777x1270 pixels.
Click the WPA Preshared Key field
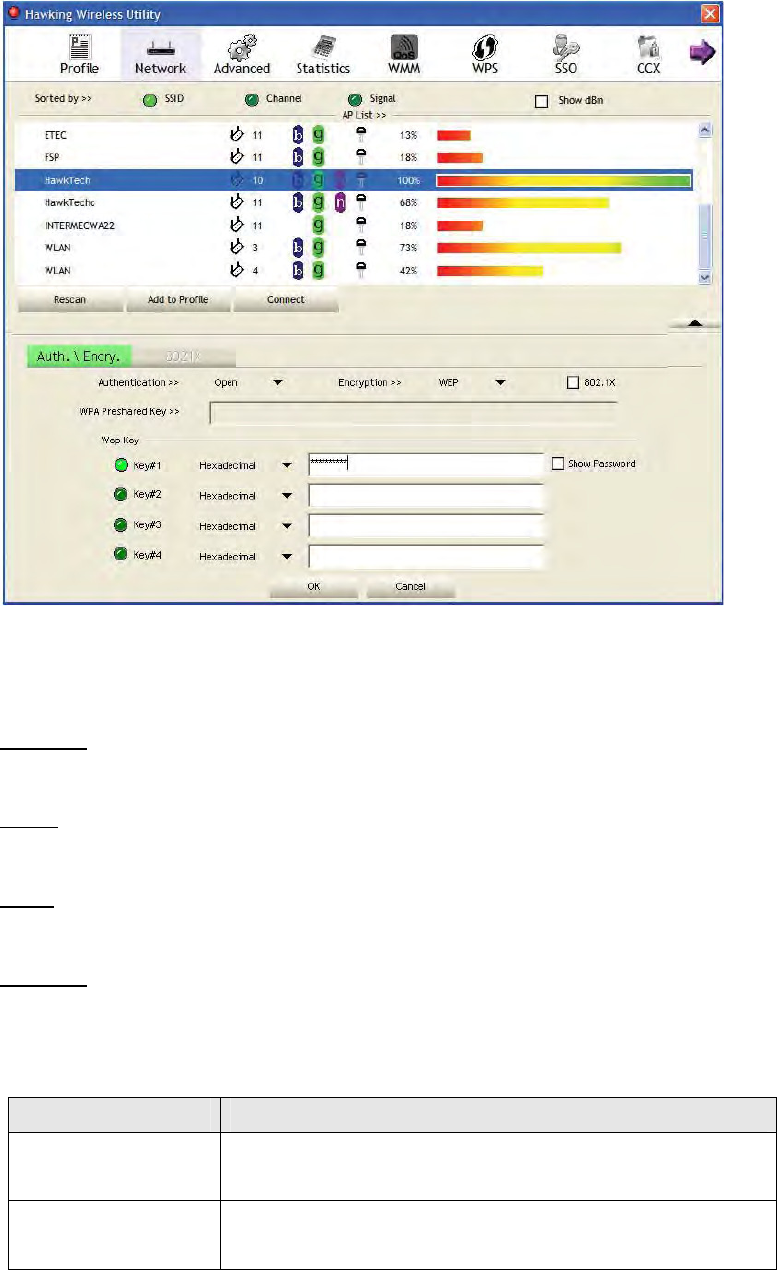pyautogui.click(x=413, y=412)
